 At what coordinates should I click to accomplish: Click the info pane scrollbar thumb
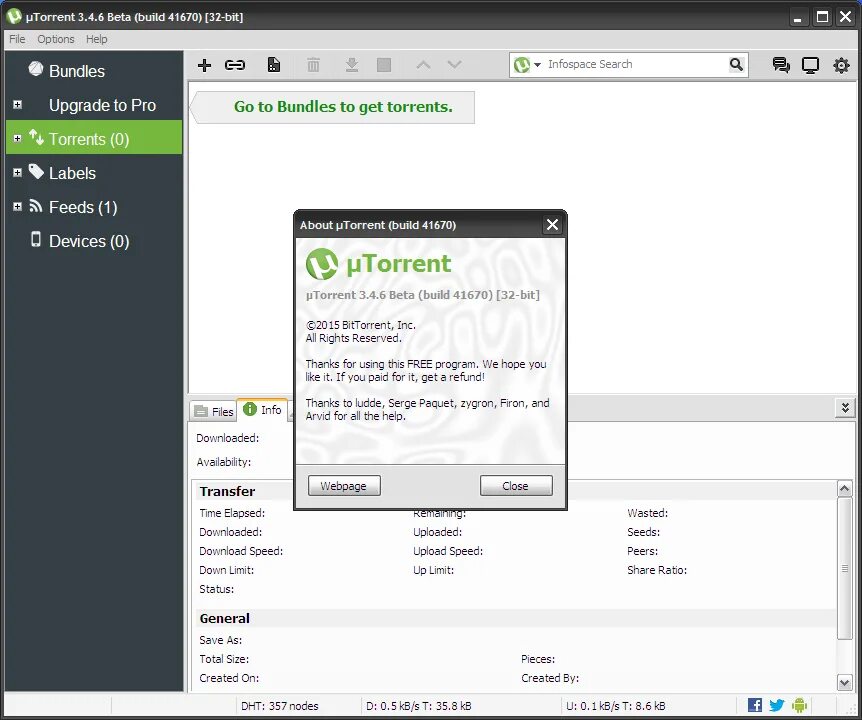tap(844, 568)
